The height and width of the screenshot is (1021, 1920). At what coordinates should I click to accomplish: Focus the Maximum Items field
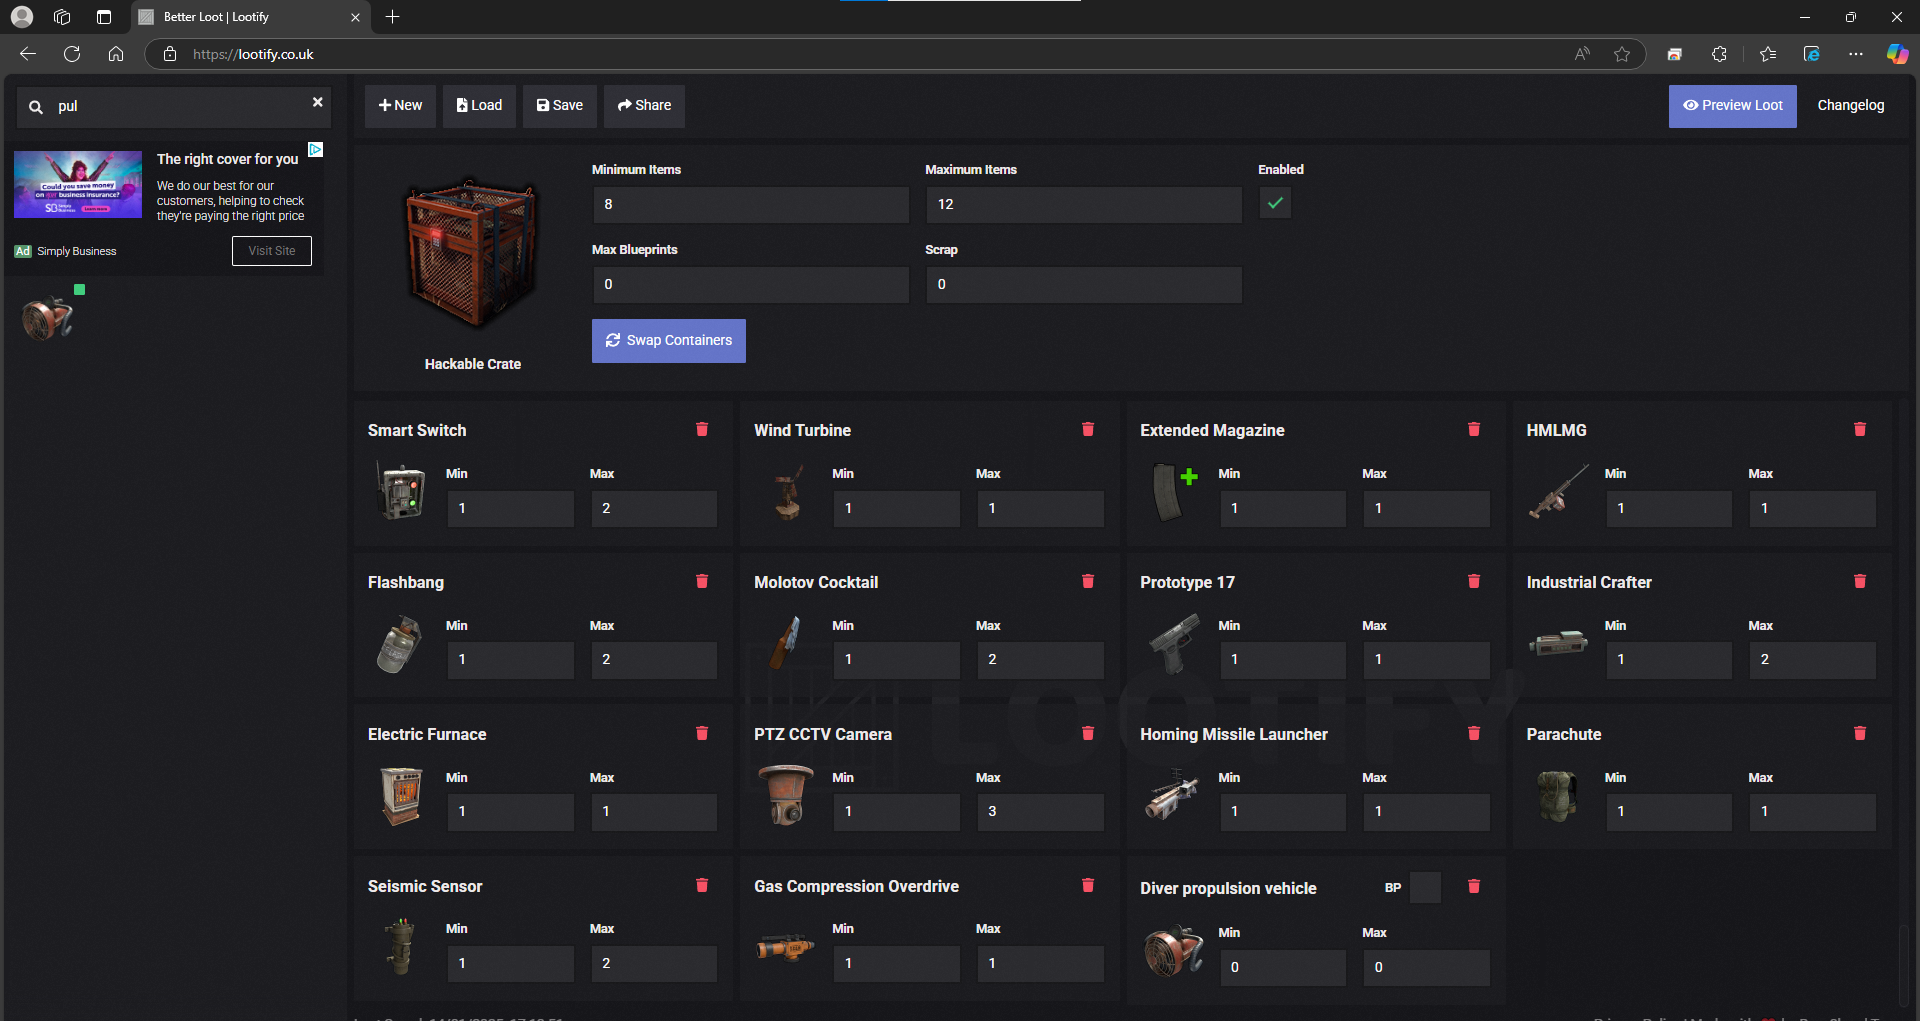[x=1084, y=204]
